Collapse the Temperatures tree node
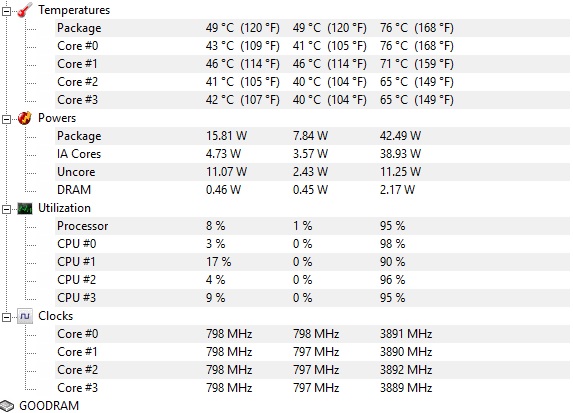This screenshot has width=573, height=413. [6, 11]
